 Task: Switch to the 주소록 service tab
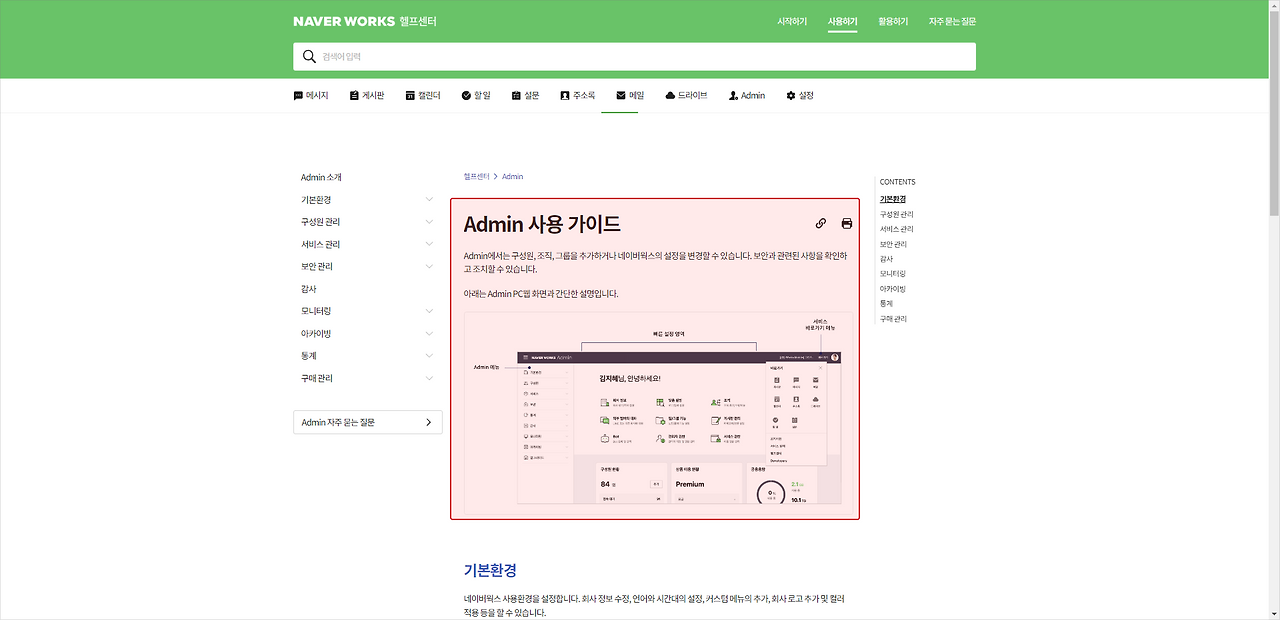click(x=578, y=95)
